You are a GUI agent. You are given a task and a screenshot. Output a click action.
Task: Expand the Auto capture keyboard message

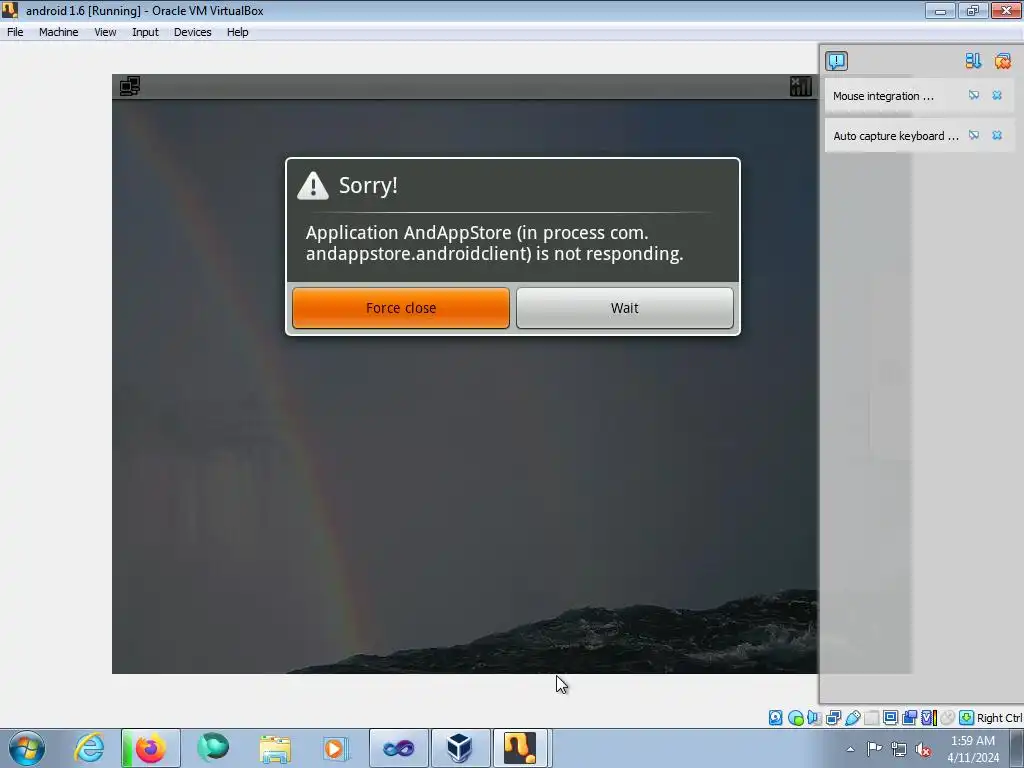coord(895,136)
